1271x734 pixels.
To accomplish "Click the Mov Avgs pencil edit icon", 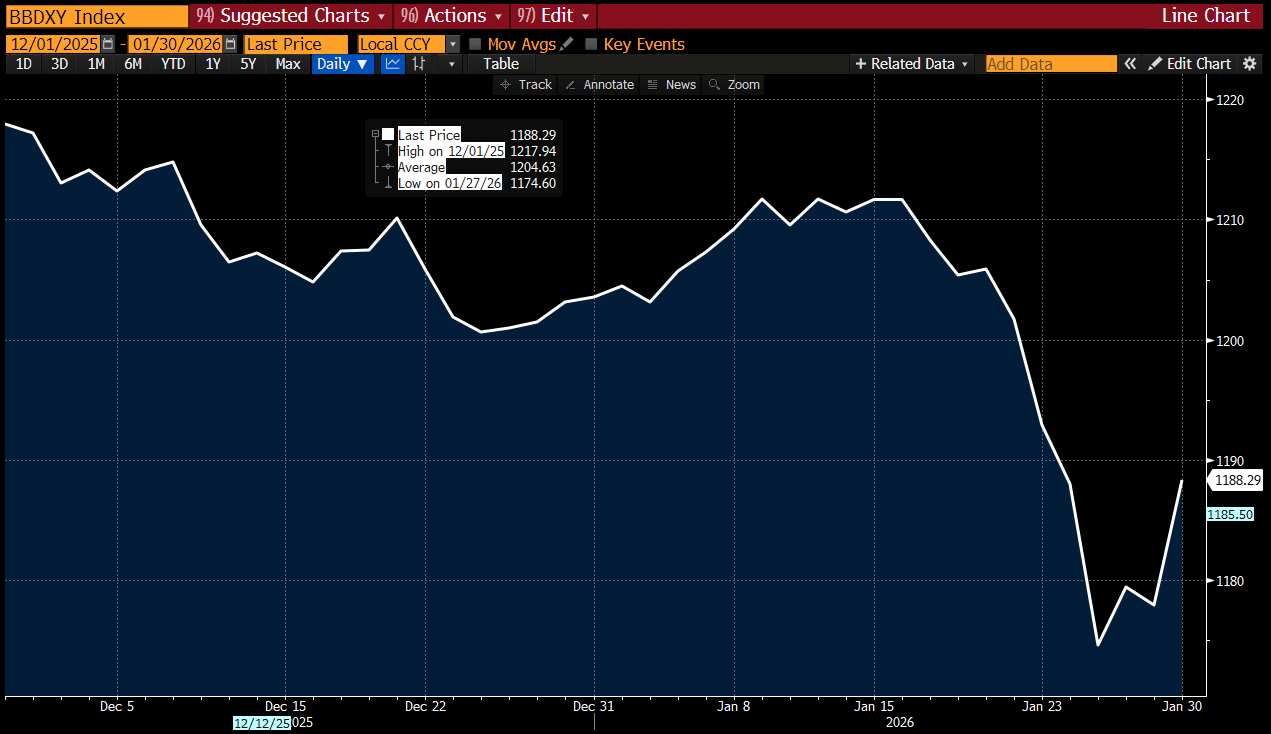I will pos(567,44).
